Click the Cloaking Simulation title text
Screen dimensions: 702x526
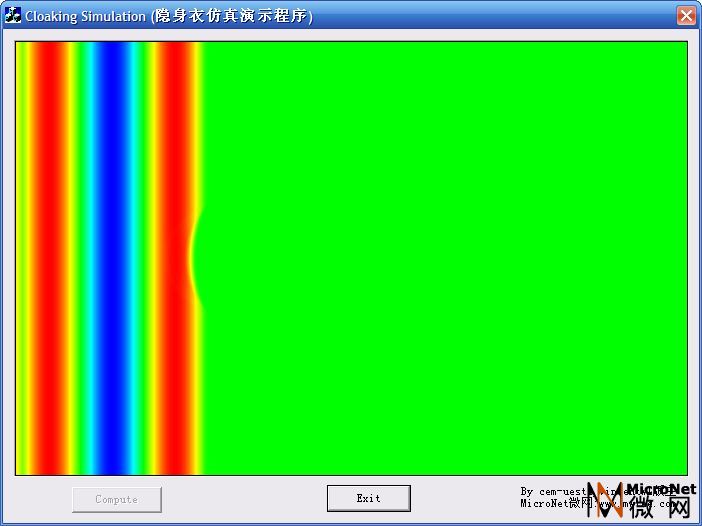tap(169, 16)
